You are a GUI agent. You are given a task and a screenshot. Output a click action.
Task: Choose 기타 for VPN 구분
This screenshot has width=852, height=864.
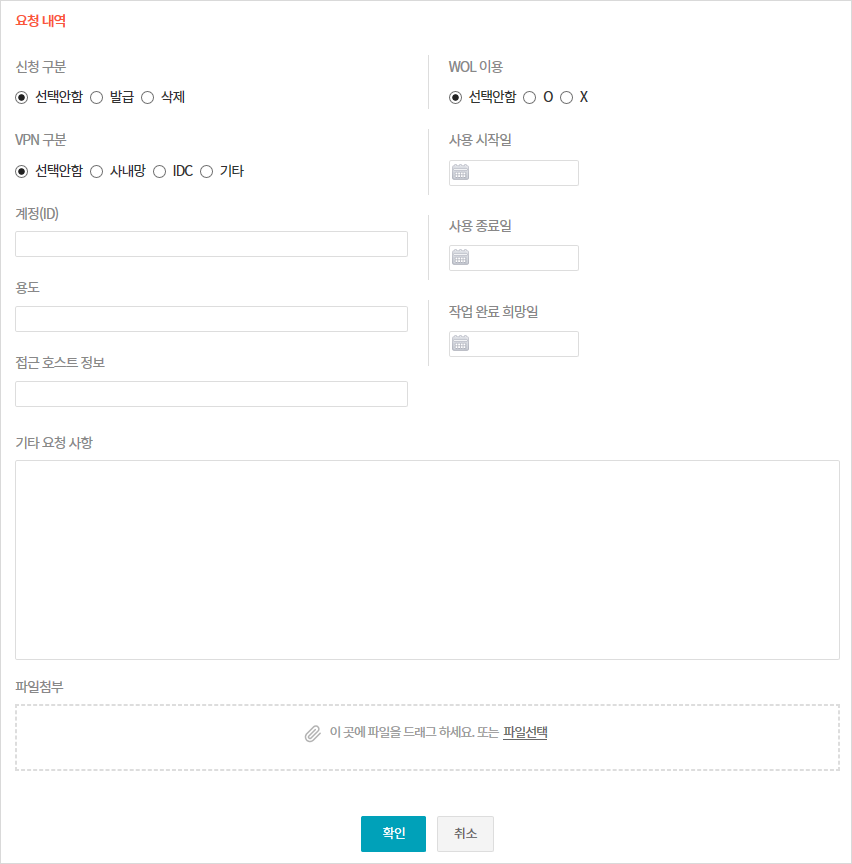point(207,171)
